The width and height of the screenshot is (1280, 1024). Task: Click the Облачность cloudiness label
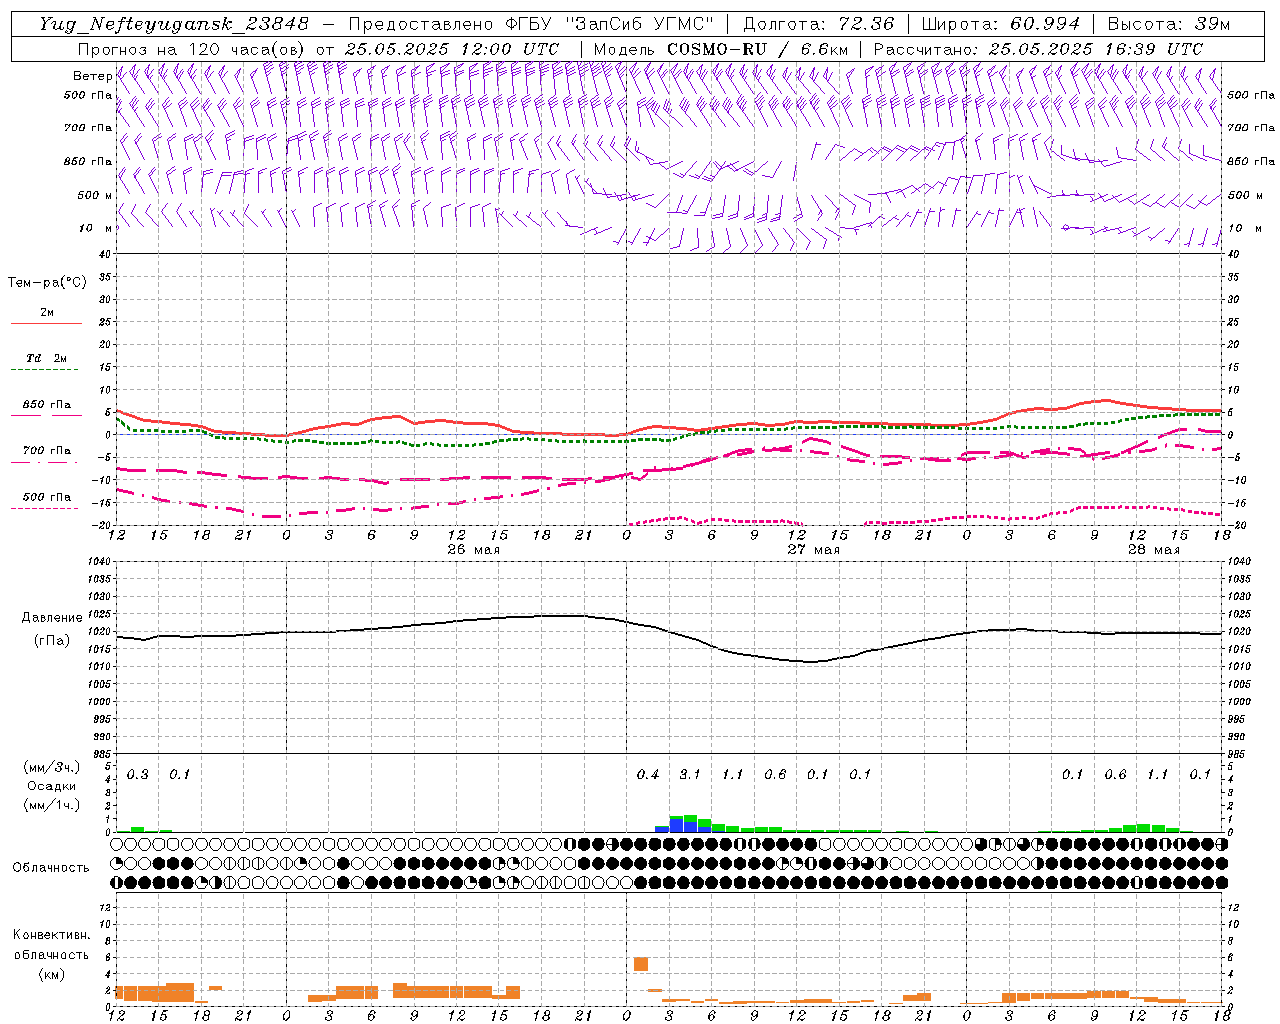pos(51,868)
